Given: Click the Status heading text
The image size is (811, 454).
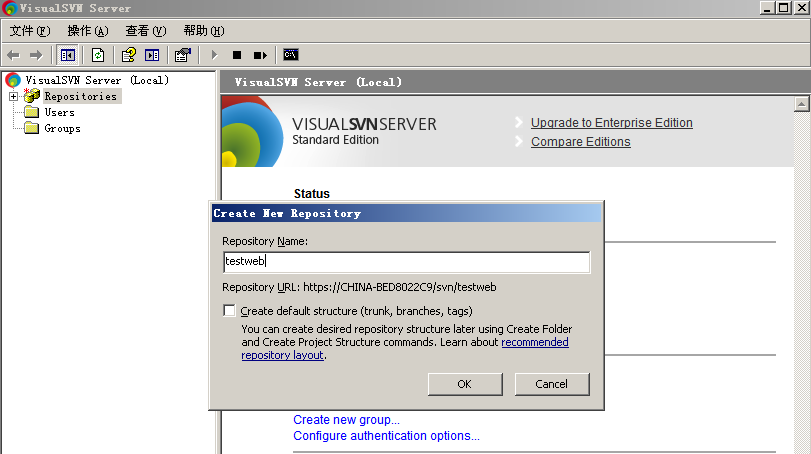Looking at the screenshot, I should click(312, 193).
